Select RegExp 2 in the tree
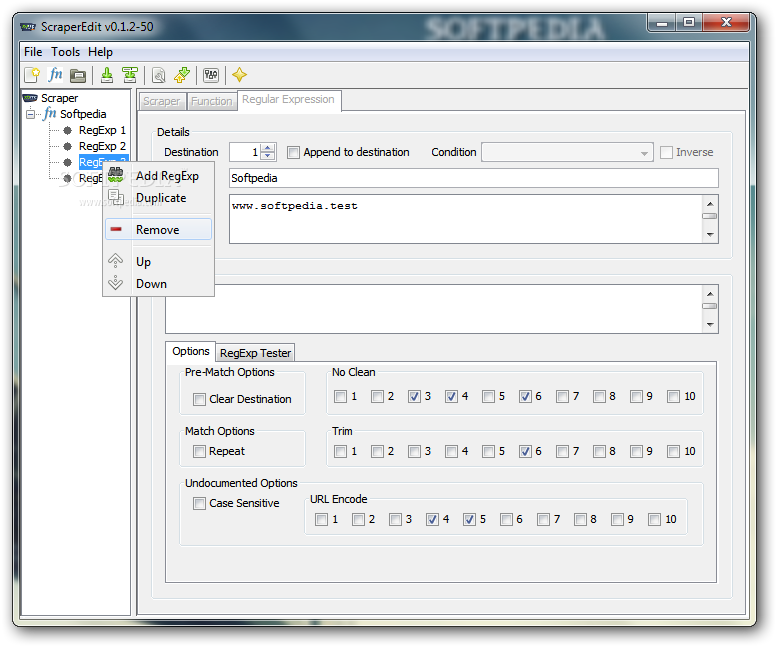Screen dimensions: 777x647 103,146
